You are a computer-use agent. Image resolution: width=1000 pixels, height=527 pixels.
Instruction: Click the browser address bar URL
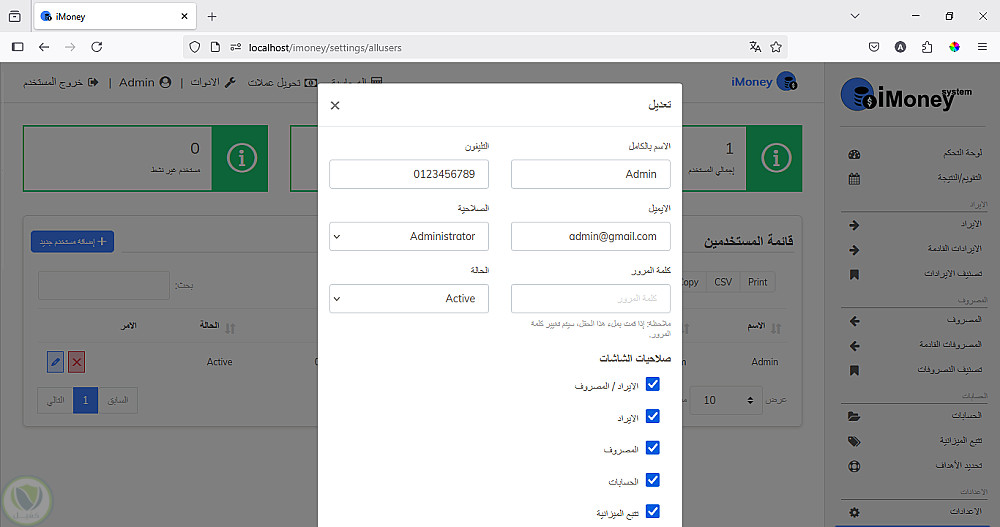click(325, 47)
